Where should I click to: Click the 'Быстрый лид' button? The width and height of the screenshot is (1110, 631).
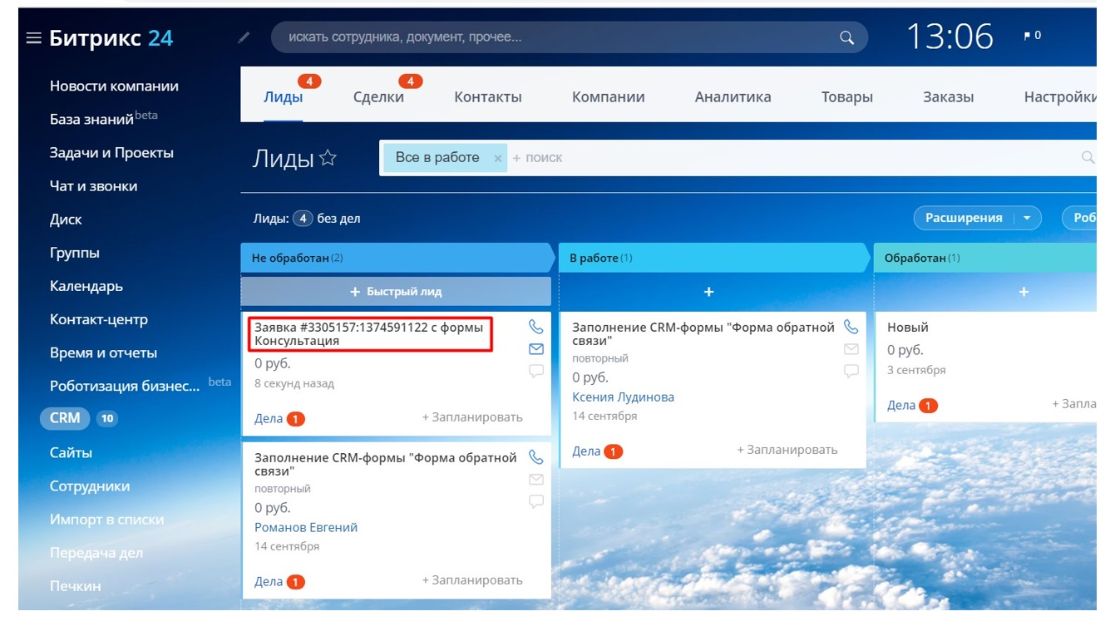click(x=396, y=291)
